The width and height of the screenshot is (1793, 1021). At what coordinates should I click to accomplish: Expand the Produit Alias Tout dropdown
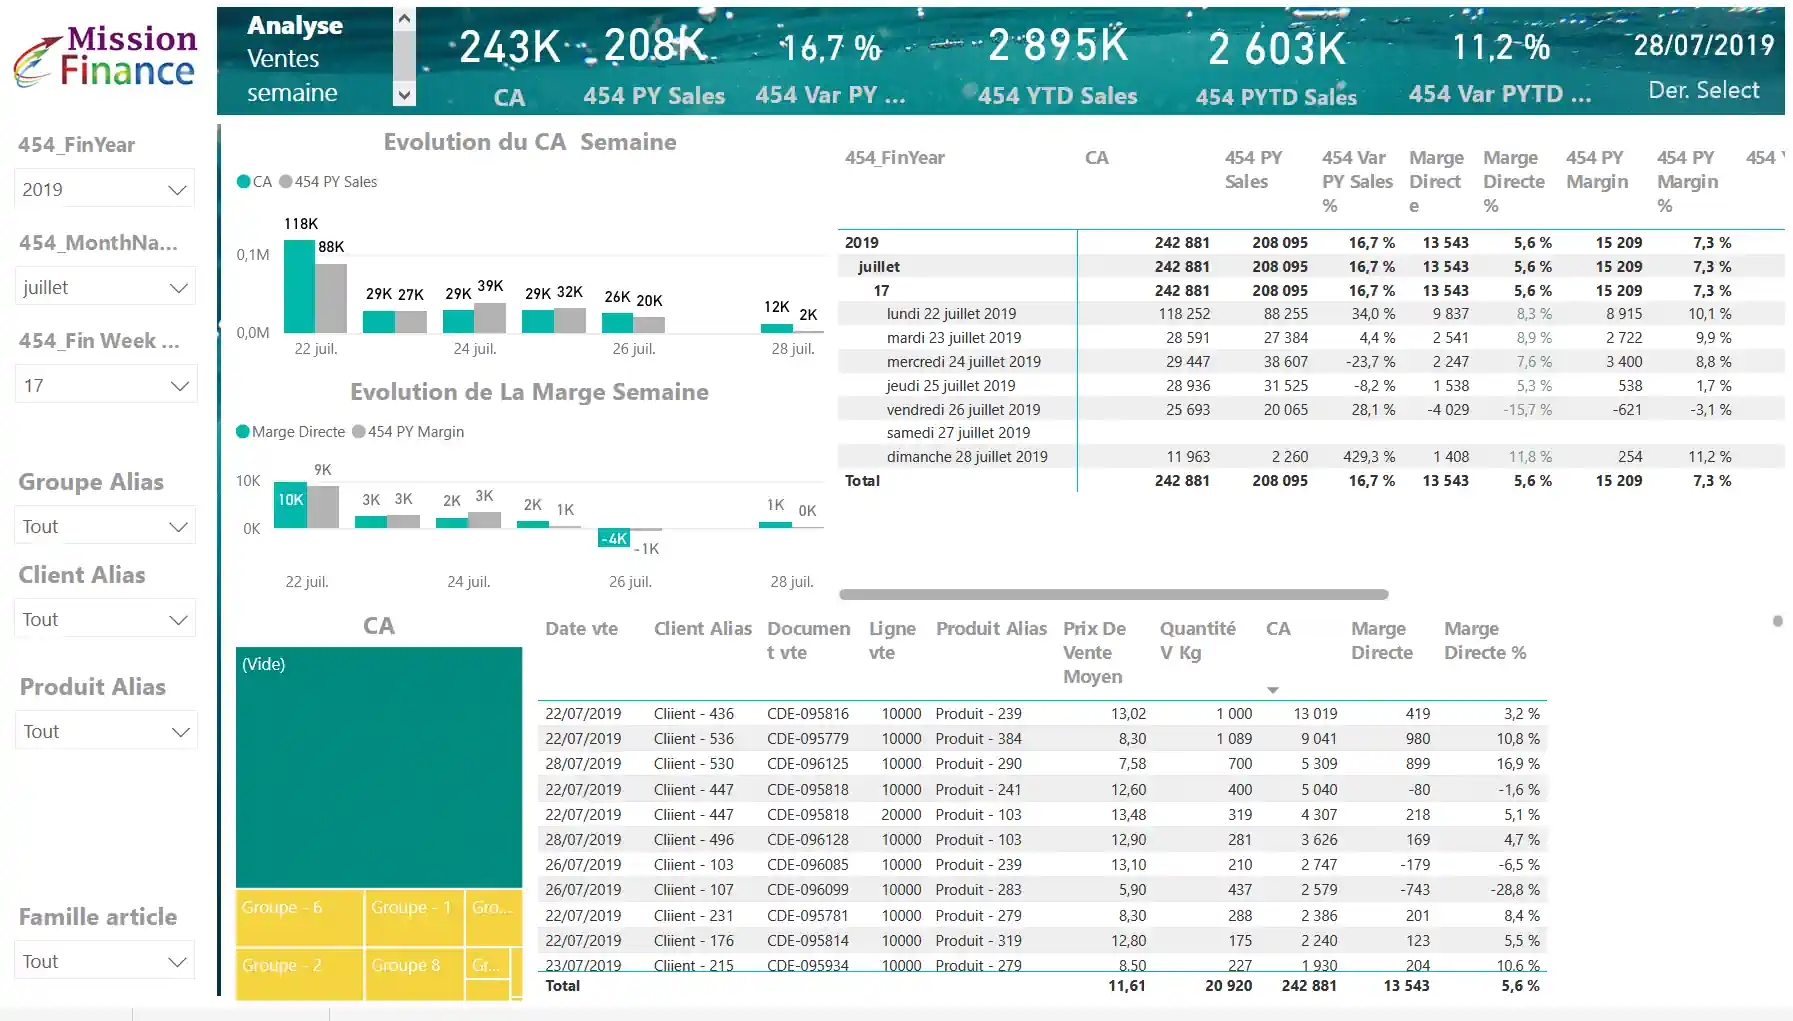click(105, 731)
